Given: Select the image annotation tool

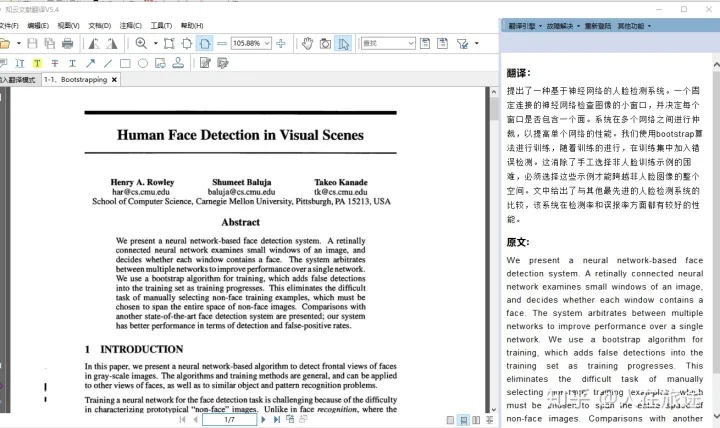Looking at the screenshot, I should coord(160,63).
